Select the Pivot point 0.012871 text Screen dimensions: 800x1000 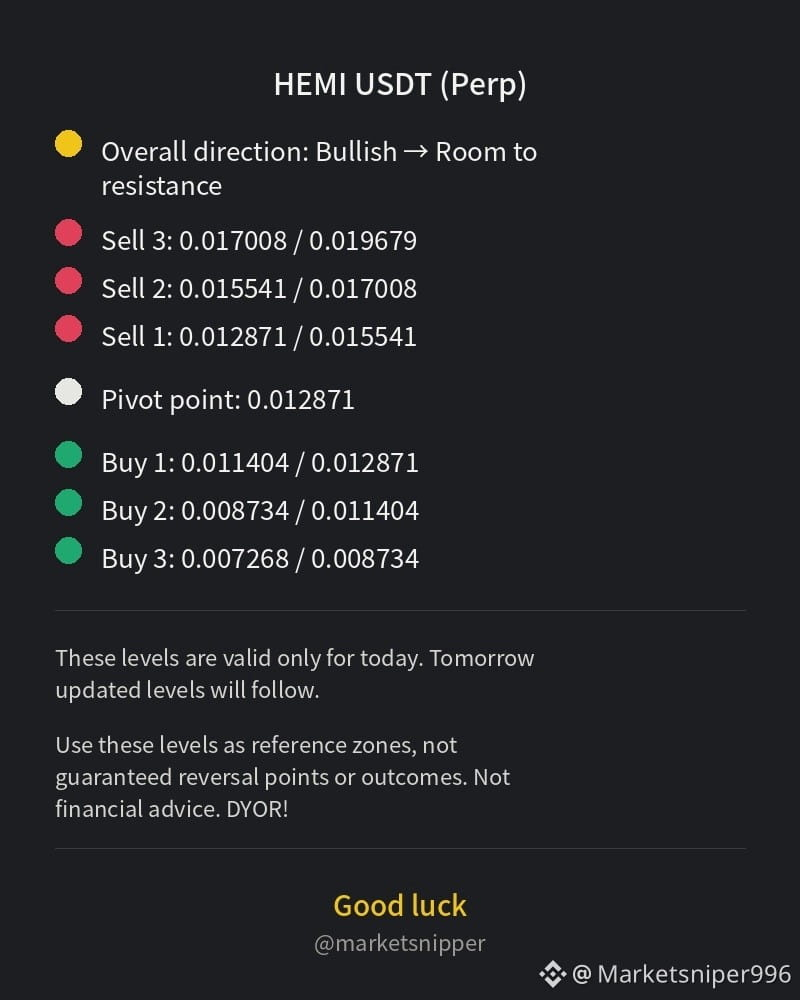228,401
